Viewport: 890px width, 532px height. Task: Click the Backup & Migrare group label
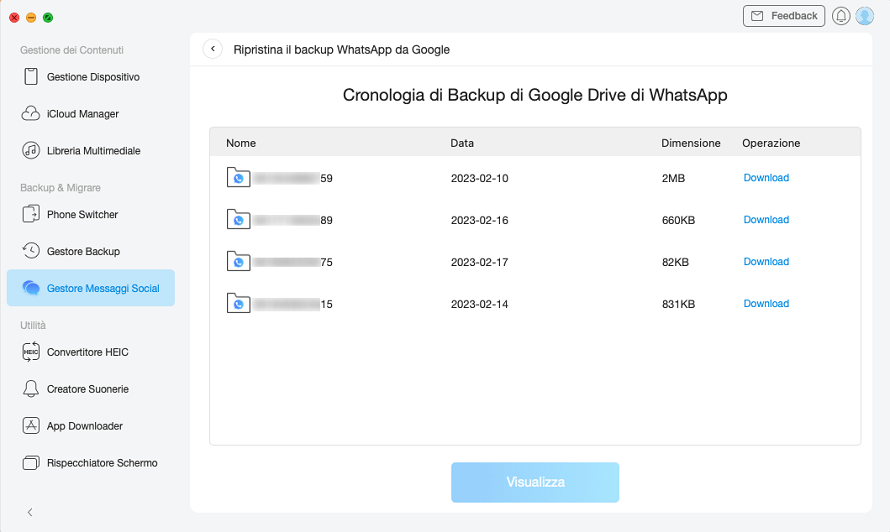point(60,187)
